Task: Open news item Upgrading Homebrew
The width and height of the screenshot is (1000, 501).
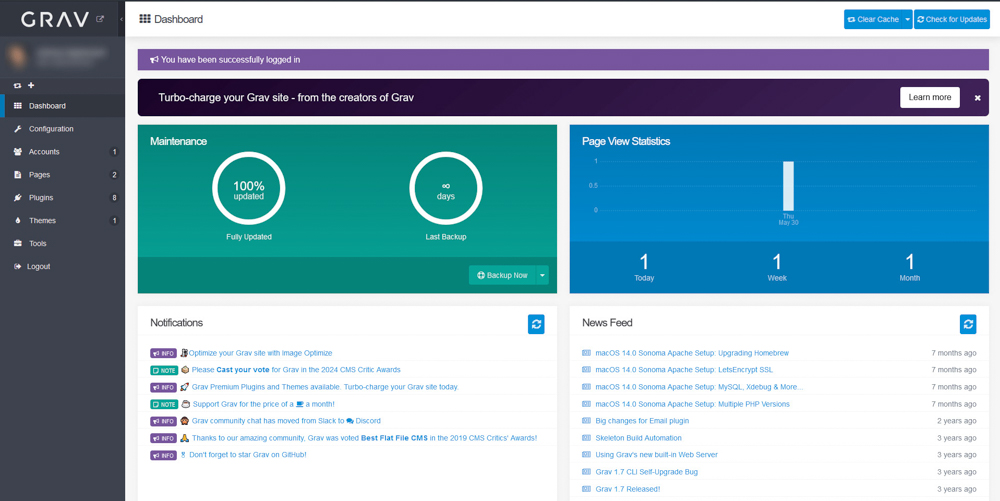Action: (x=692, y=353)
